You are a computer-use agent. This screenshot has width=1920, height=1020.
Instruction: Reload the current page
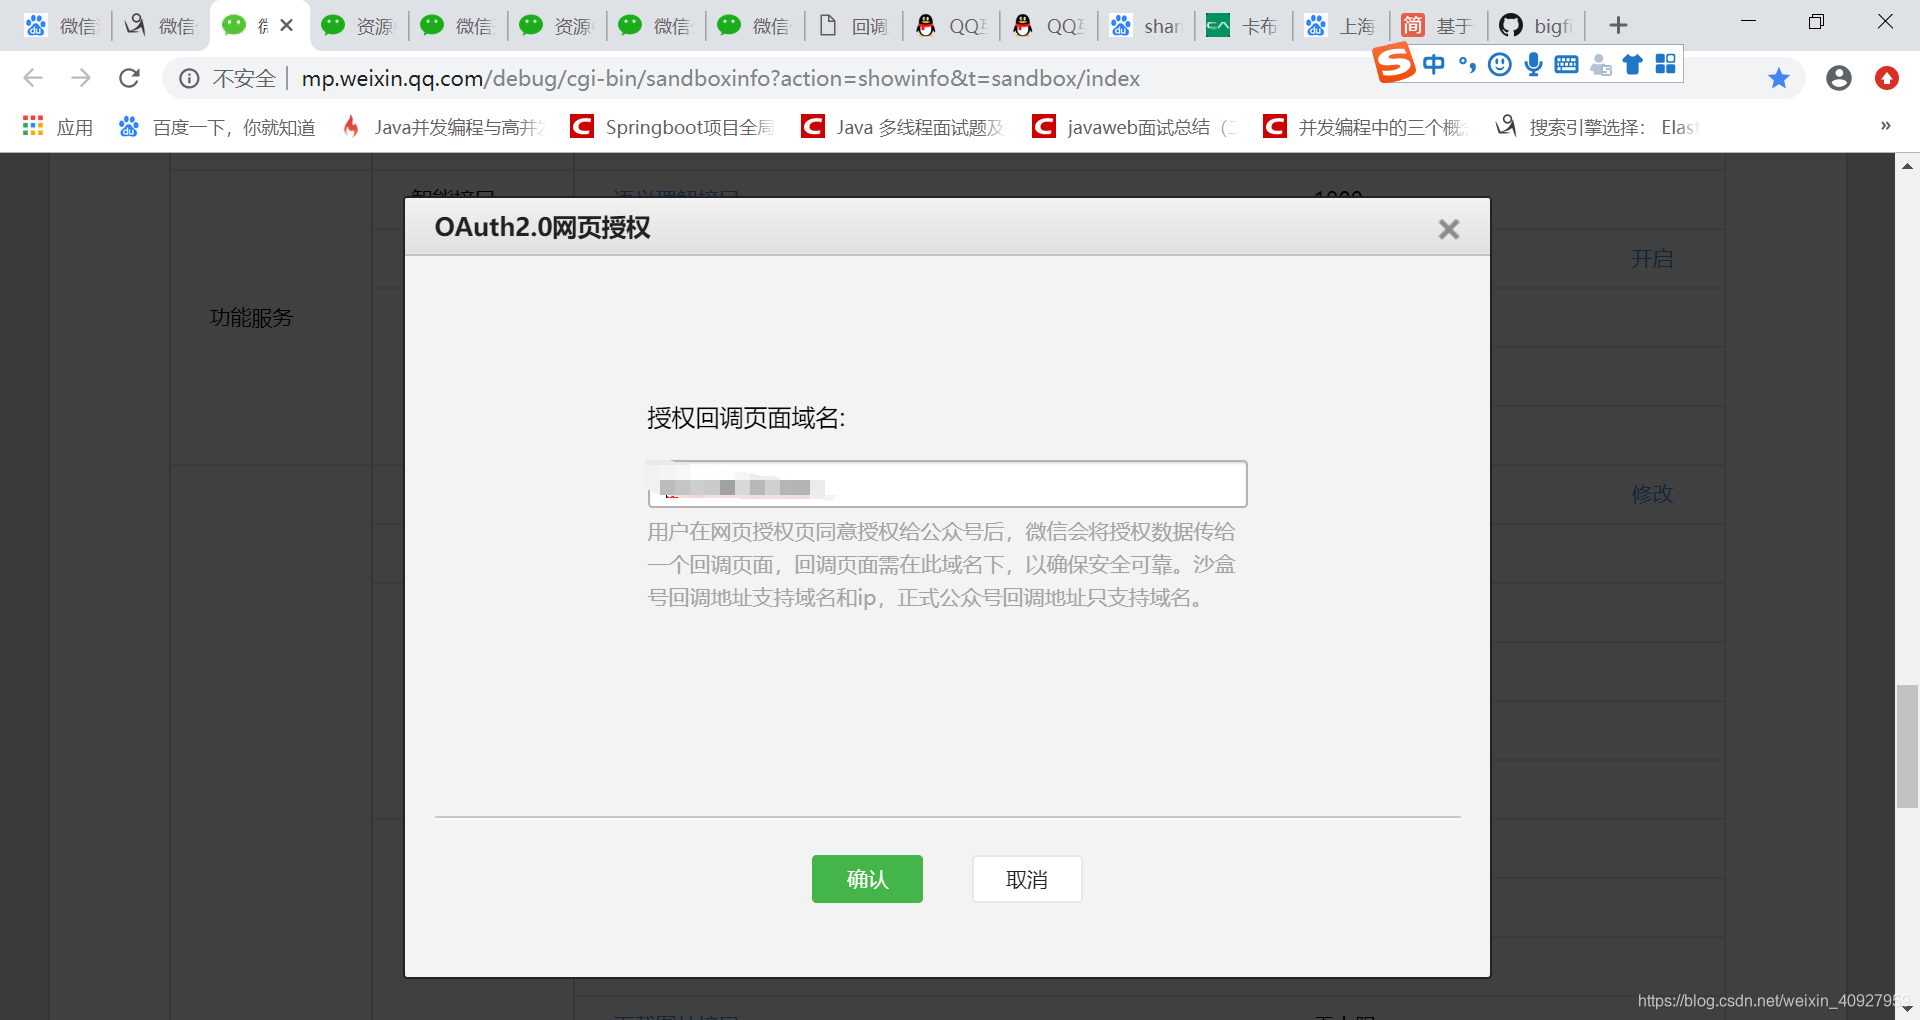coord(129,78)
